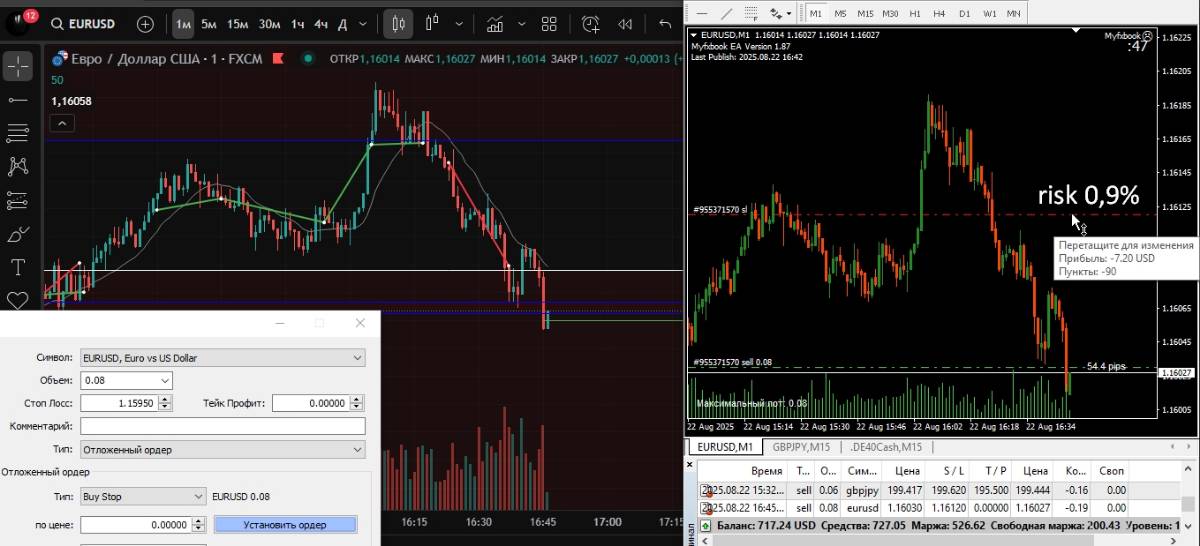Undo last action with the arrow button
The image size is (1200, 546).
(x=665, y=24)
